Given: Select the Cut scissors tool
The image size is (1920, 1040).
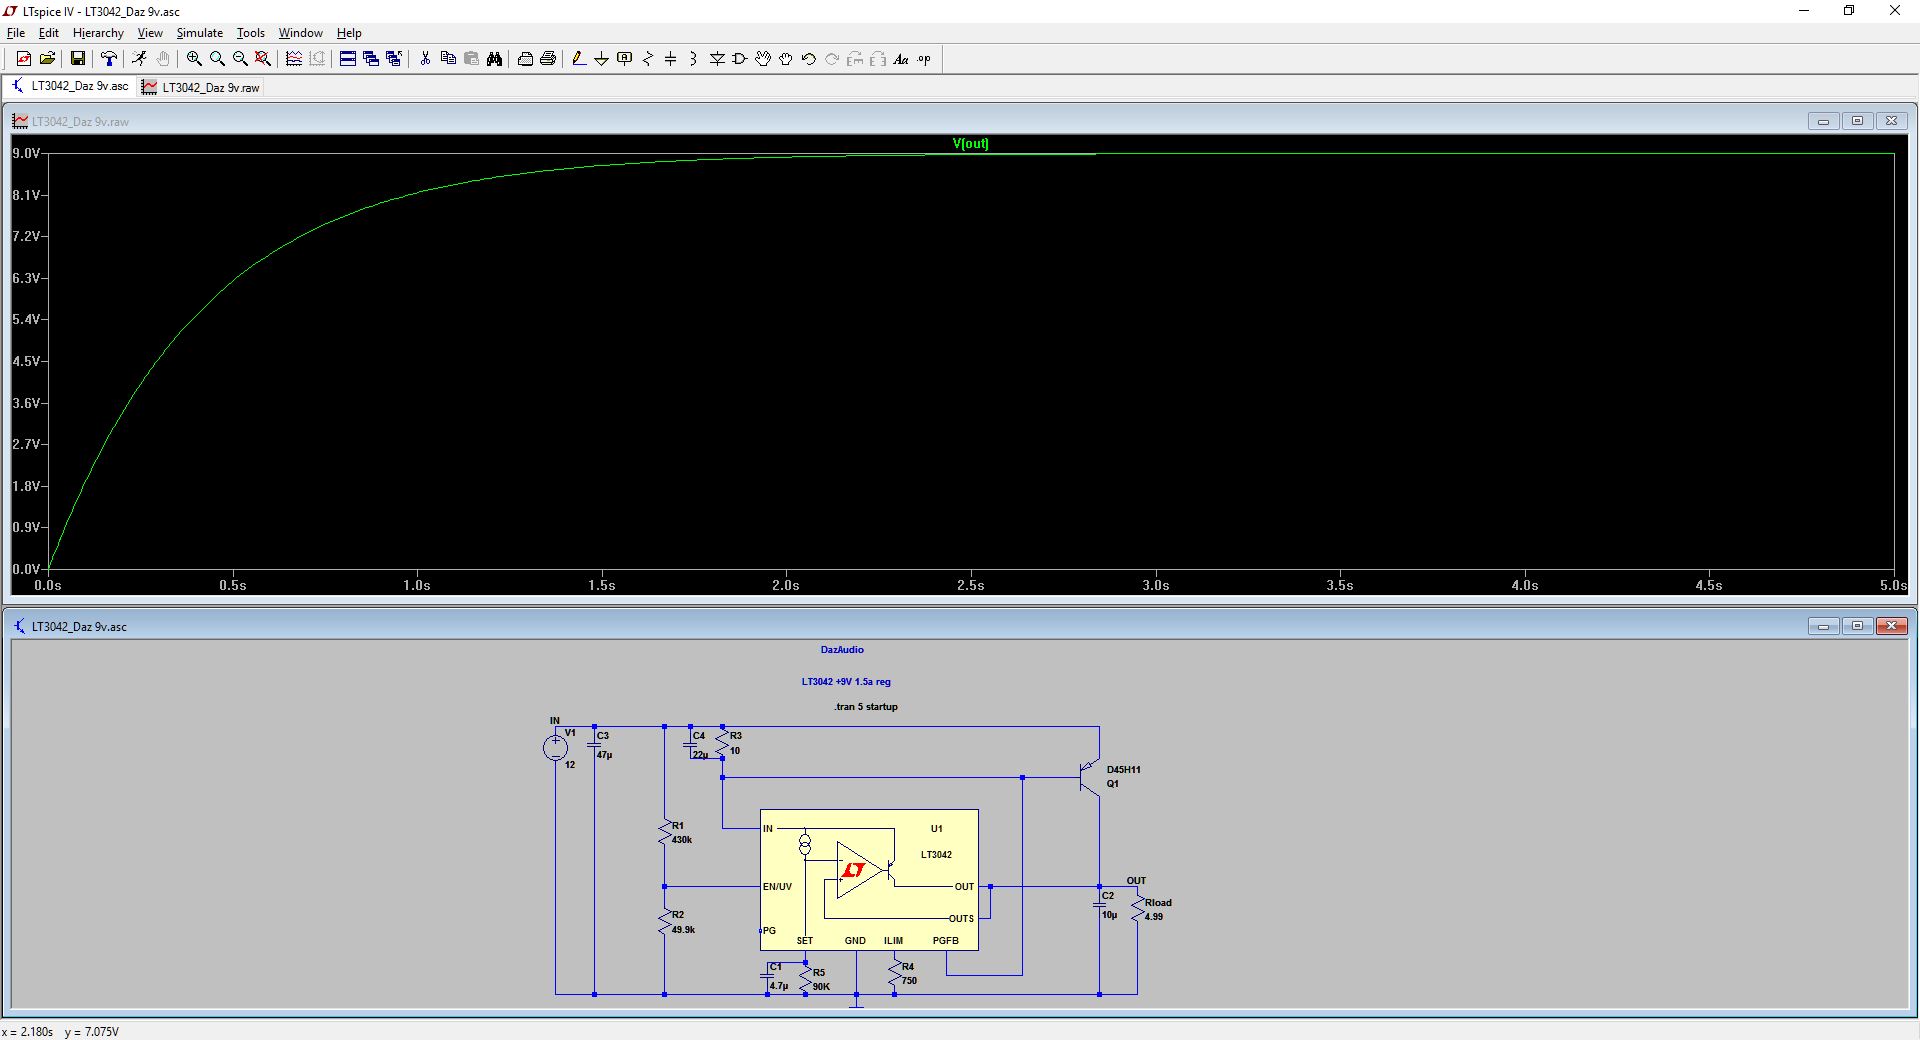Looking at the screenshot, I should 425,59.
